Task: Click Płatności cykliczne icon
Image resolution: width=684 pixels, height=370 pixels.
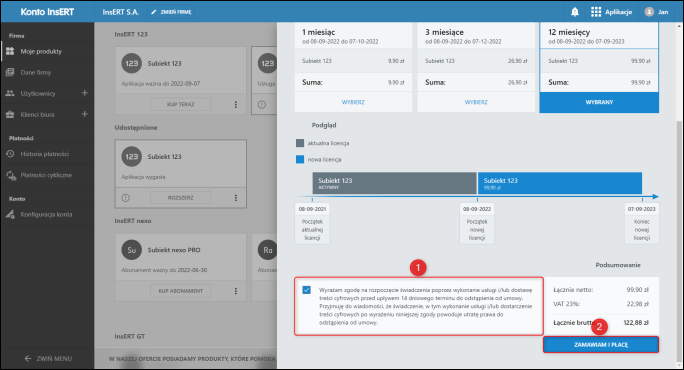Action: pyautogui.click(x=10, y=175)
